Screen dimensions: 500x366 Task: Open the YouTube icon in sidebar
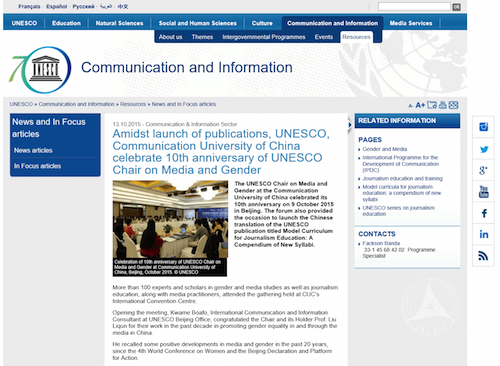pos(483,192)
